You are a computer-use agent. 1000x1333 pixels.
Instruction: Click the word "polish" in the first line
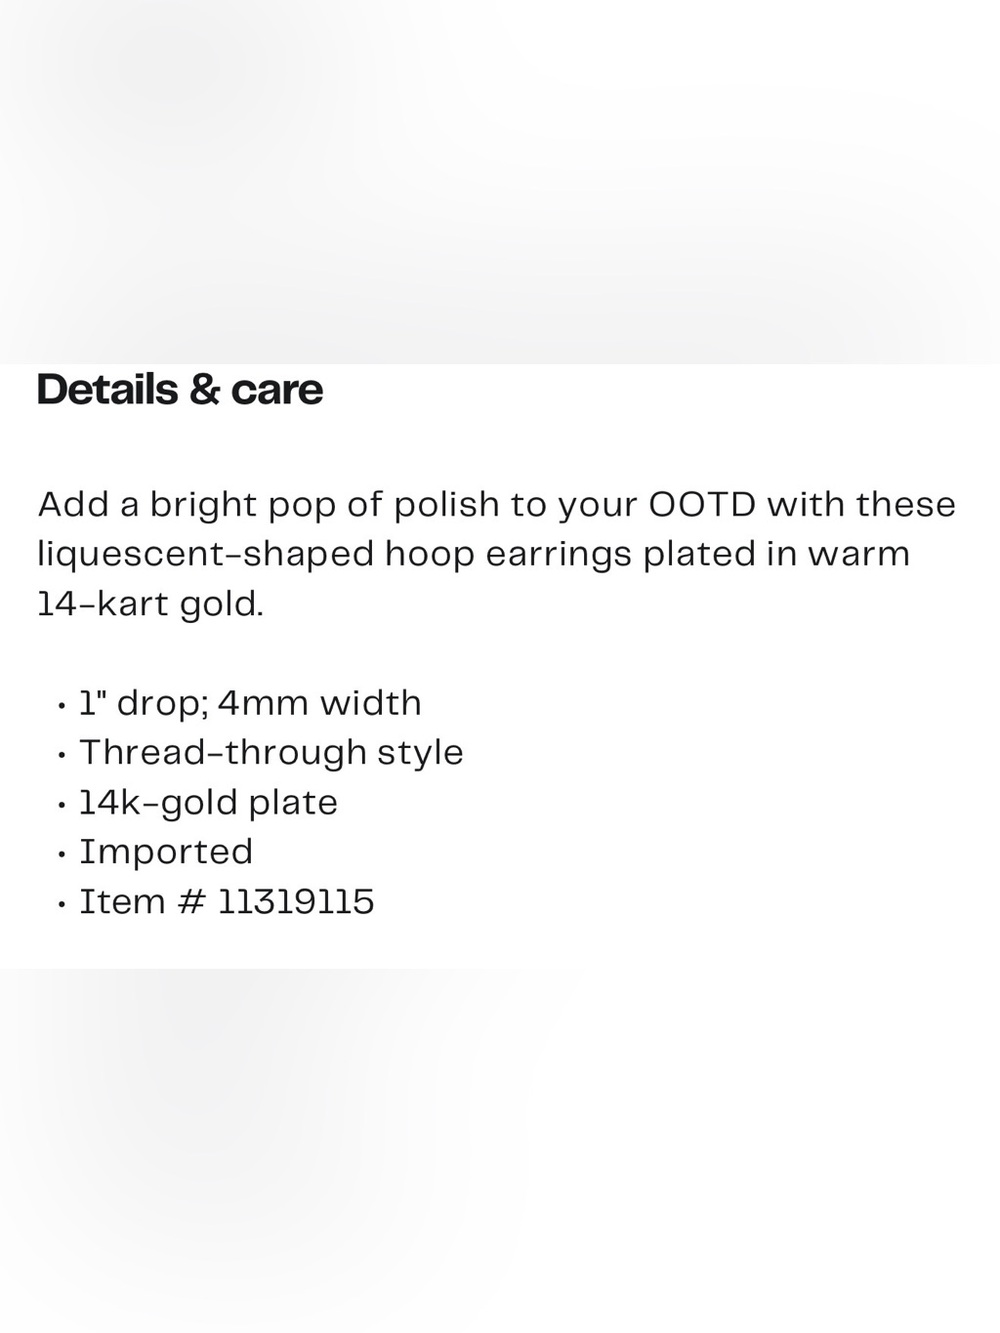(446, 506)
